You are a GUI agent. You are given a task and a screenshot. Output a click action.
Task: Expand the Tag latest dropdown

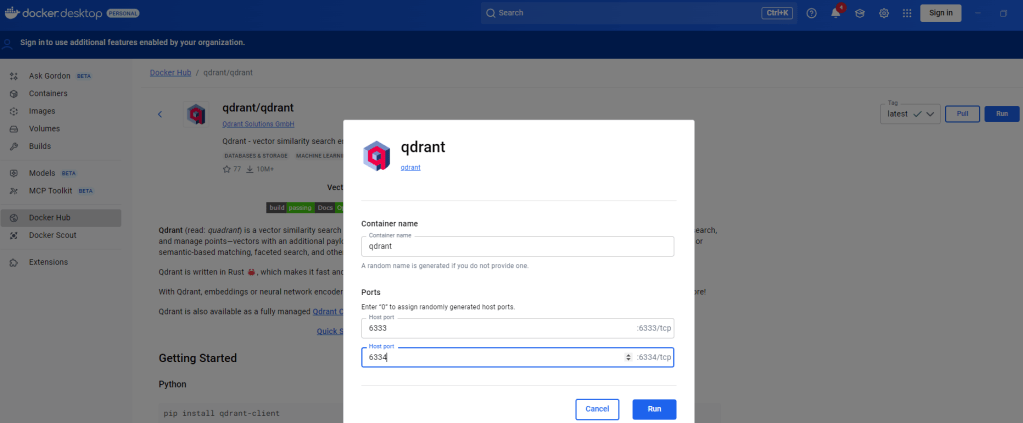(x=912, y=114)
